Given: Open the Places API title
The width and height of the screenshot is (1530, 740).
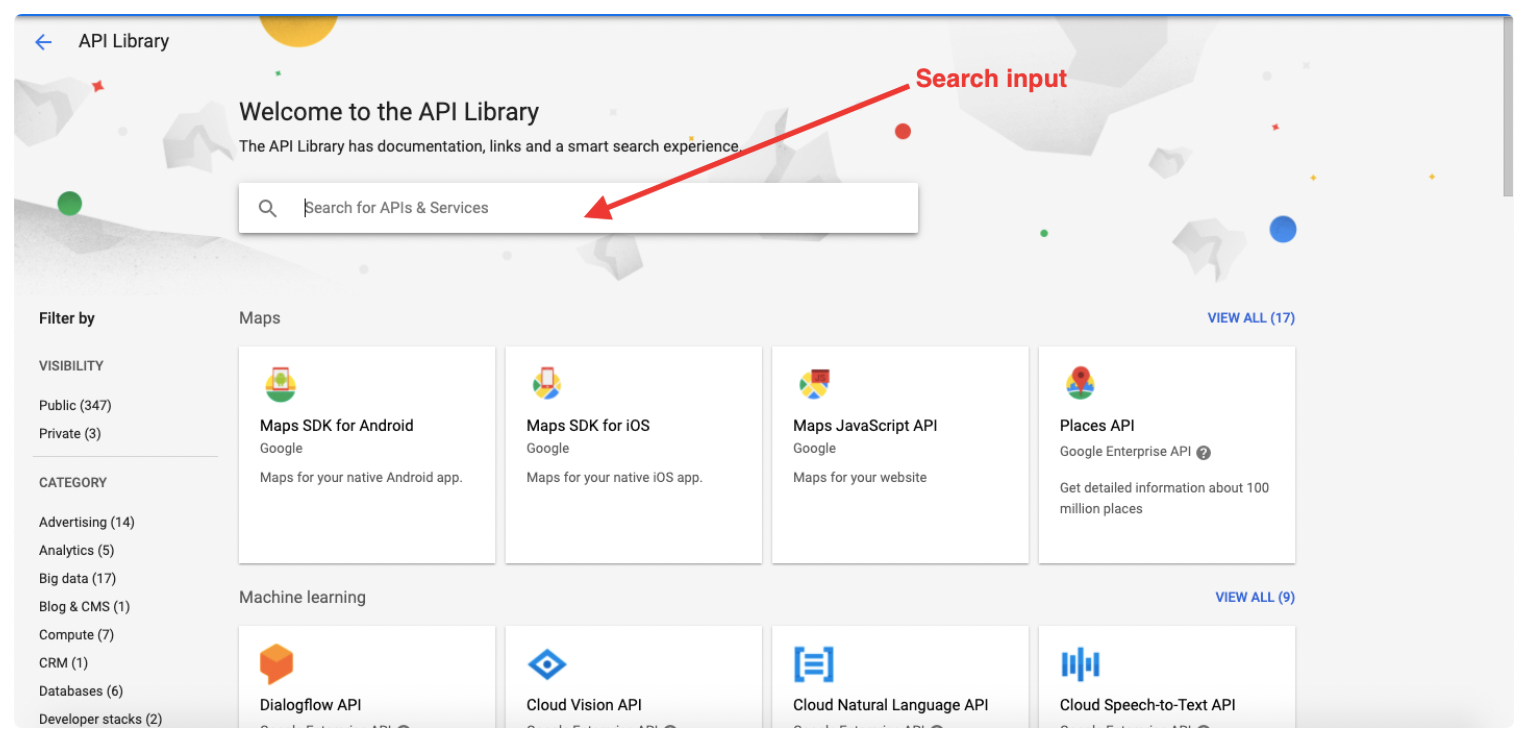Looking at the screenshot, I should point(1097,425).
